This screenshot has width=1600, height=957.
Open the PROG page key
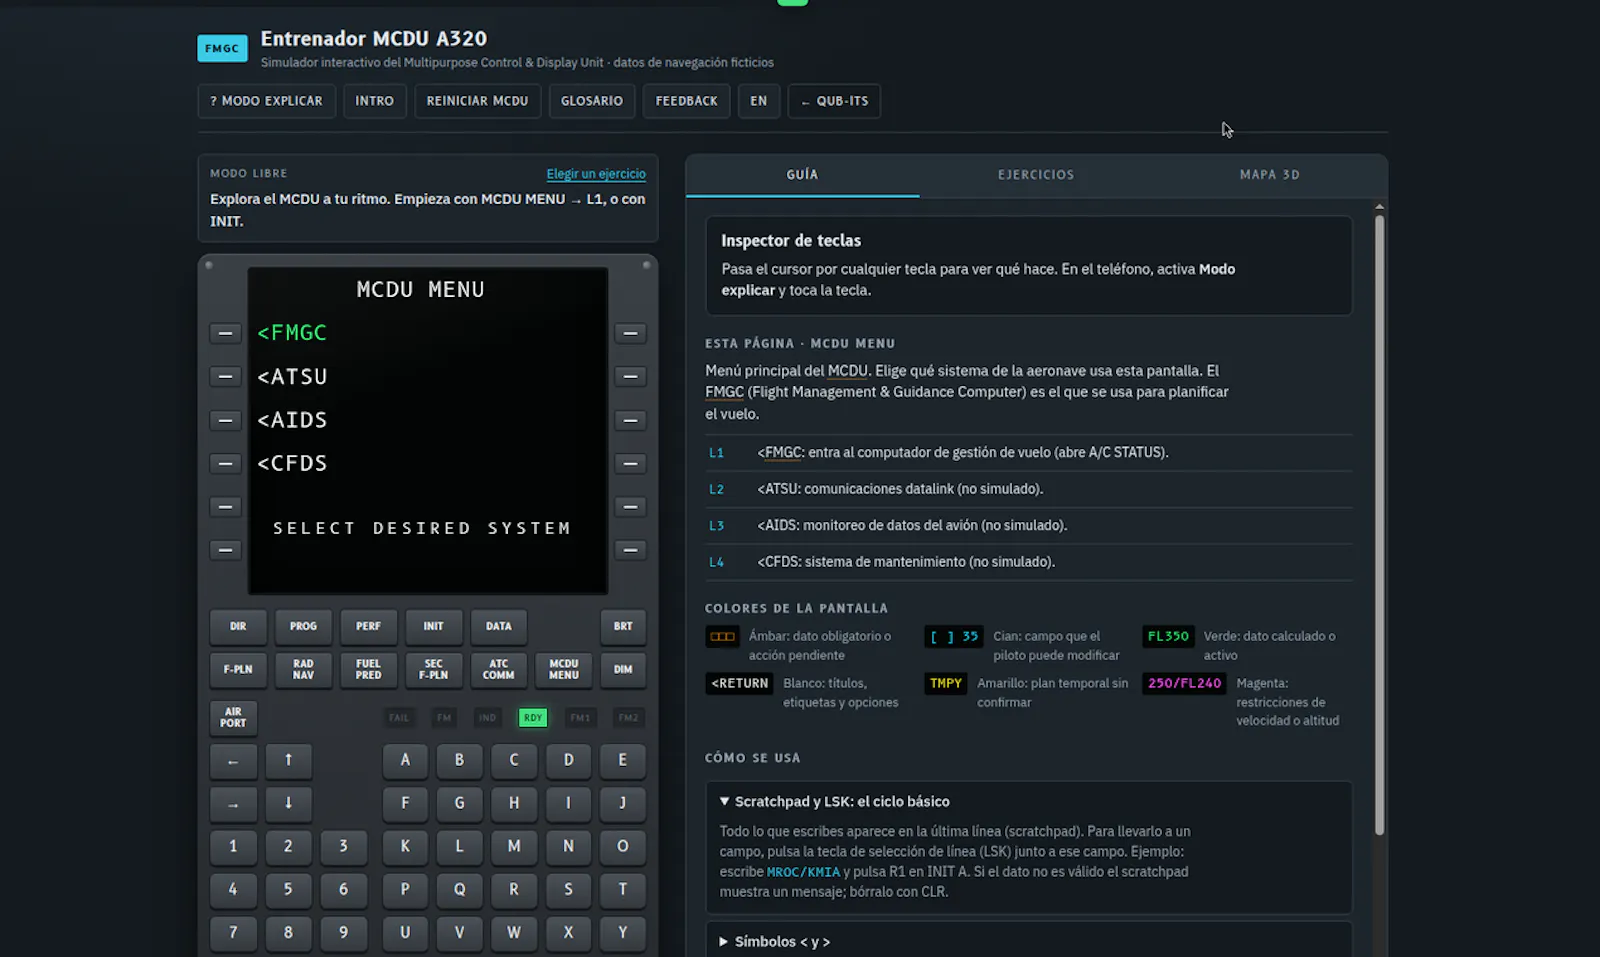[x=303, y=626]
